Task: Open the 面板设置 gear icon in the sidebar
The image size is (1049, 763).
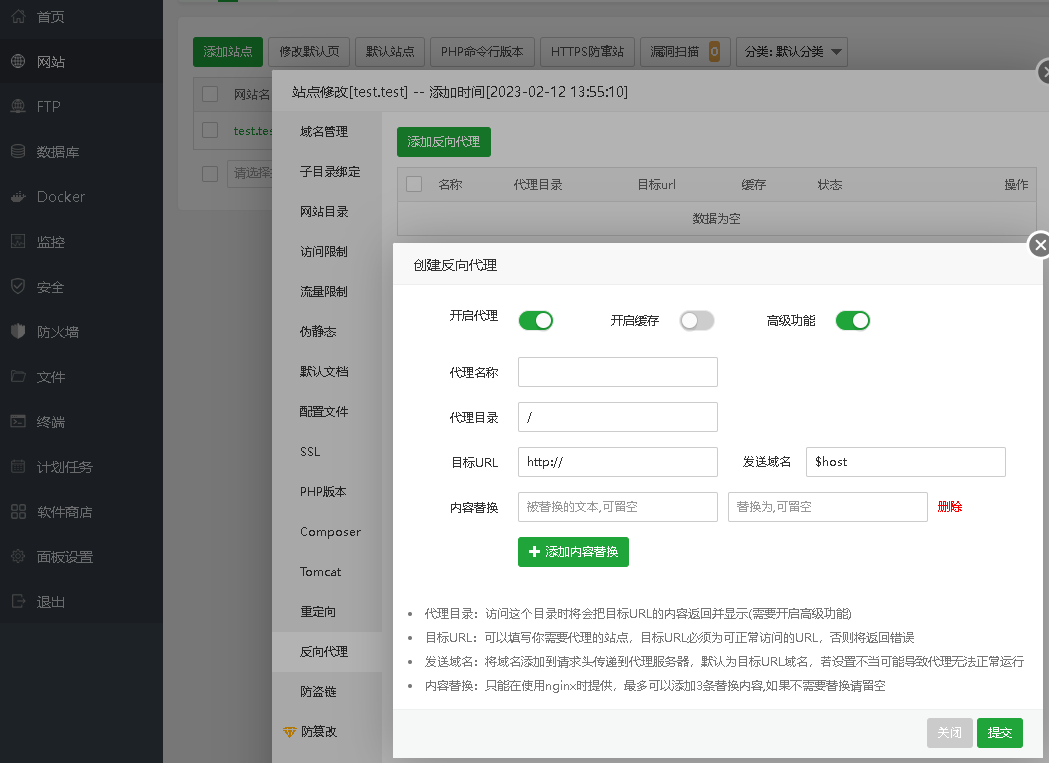Action: [x=18, y=556]
